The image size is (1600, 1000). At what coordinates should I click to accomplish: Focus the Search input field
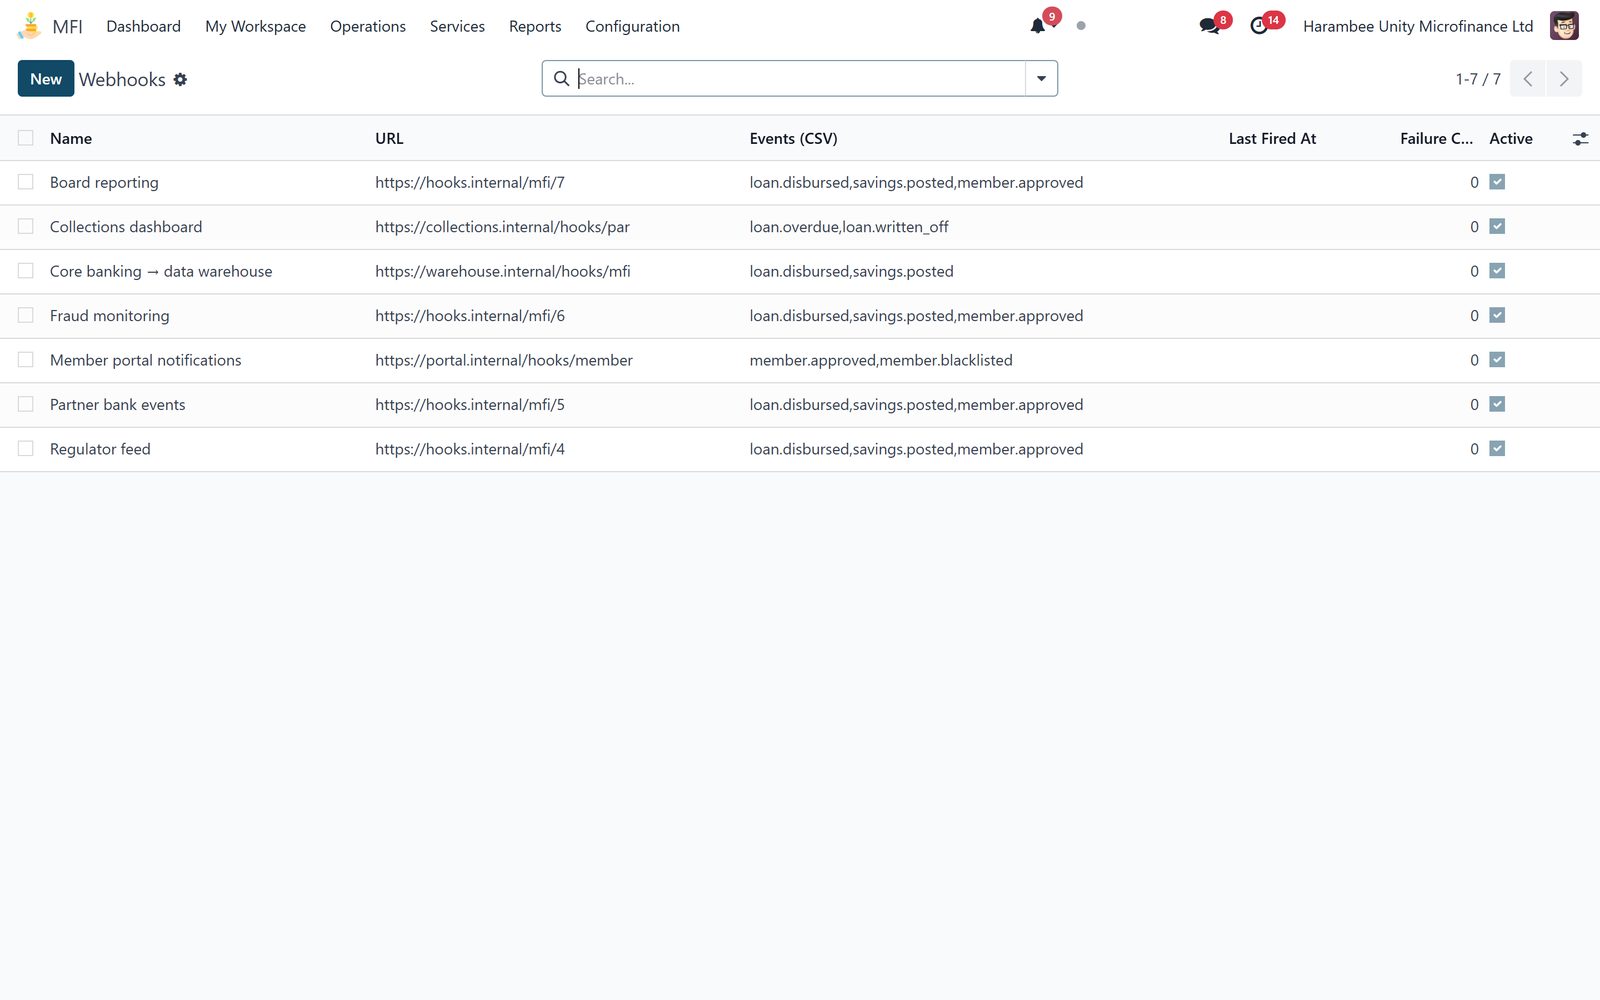coord(800,79)
